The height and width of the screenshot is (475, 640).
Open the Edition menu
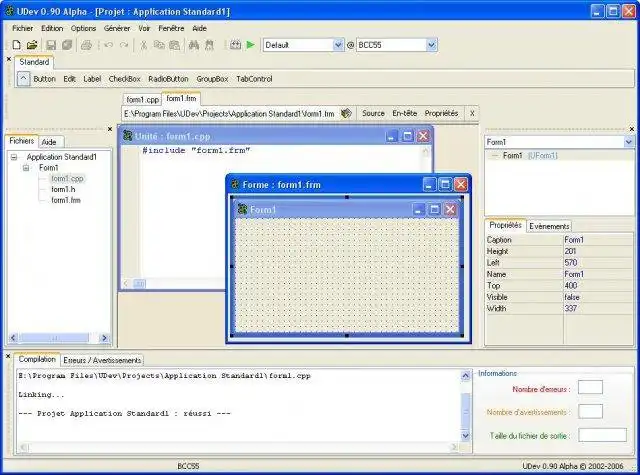point(52,28)
